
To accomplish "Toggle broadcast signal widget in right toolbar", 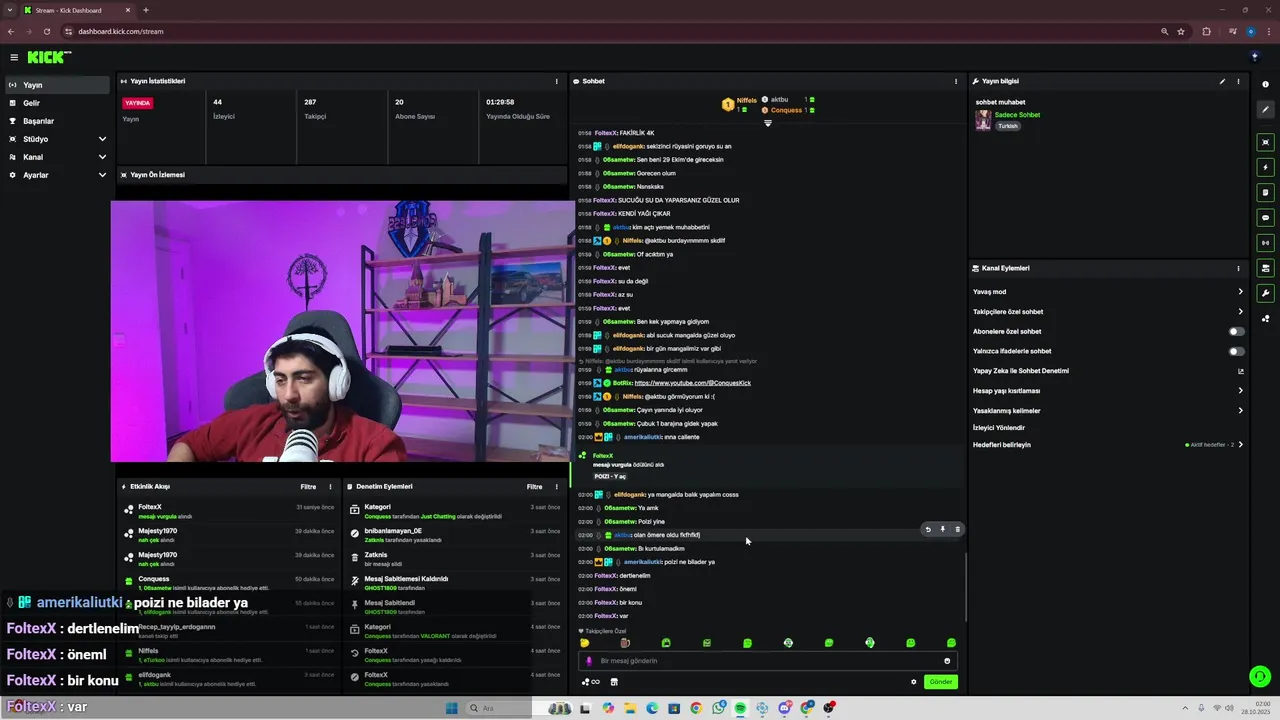I will click(1265, 242).
